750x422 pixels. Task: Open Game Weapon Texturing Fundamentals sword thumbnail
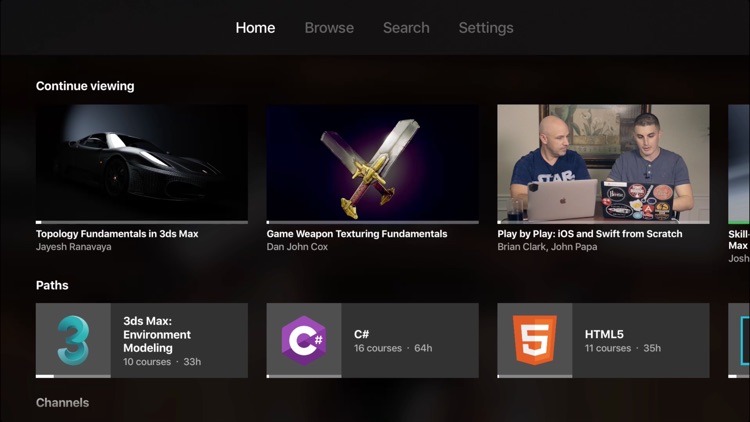(373, 163)
